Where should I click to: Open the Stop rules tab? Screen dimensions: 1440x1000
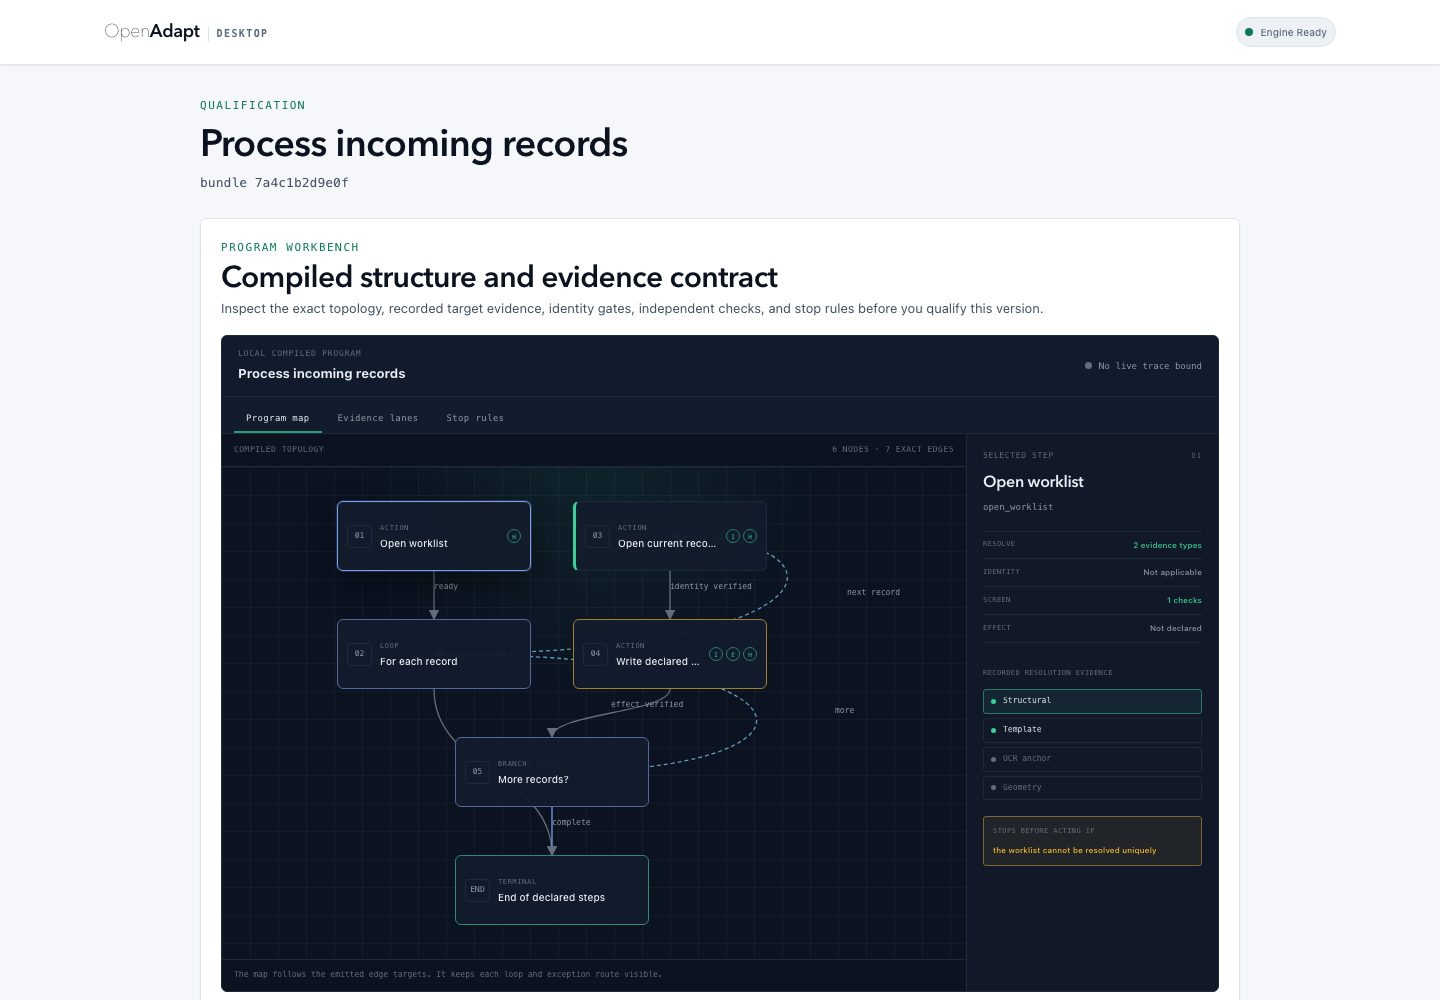(475, 418)
